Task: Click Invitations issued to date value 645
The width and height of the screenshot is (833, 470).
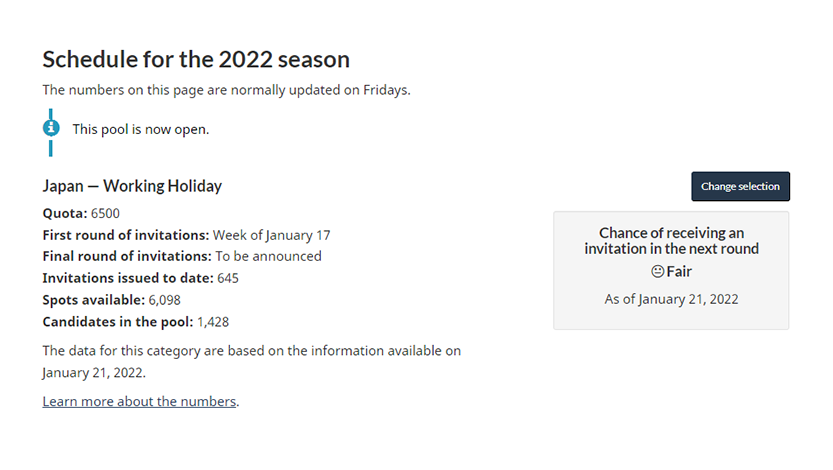Action: pos(228,278)
